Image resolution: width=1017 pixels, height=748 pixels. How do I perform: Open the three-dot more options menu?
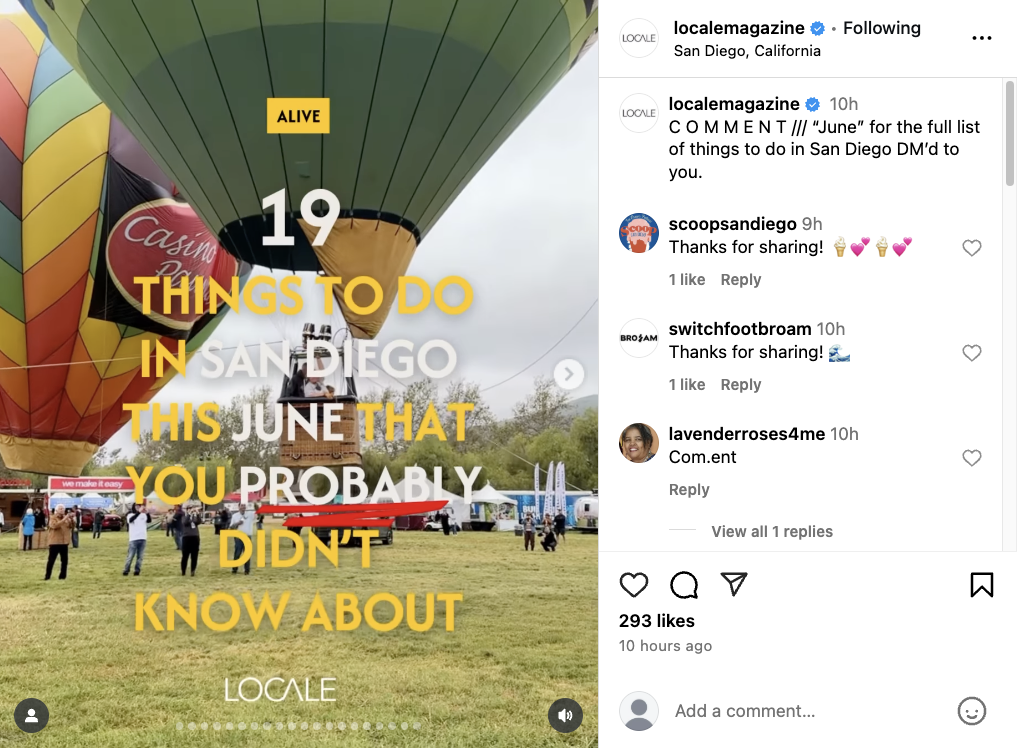982,39
